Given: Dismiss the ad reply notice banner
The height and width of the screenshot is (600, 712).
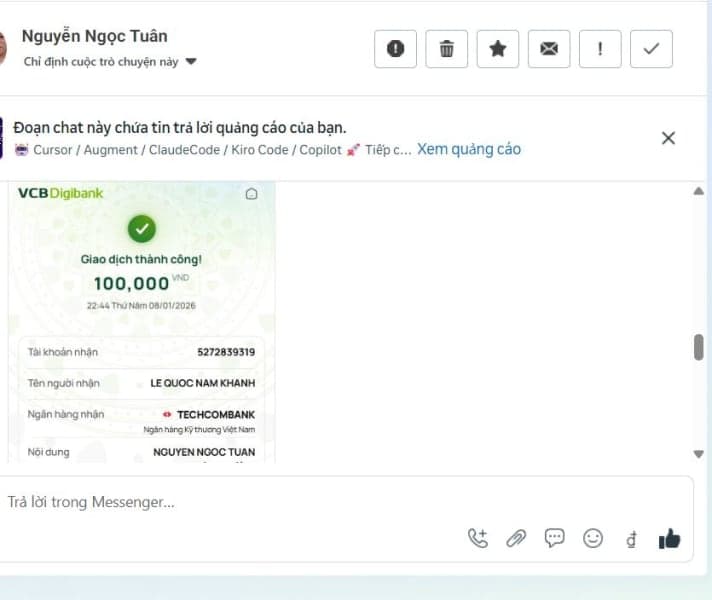Looking at the screenshot, I should click(x=668, y=138).
